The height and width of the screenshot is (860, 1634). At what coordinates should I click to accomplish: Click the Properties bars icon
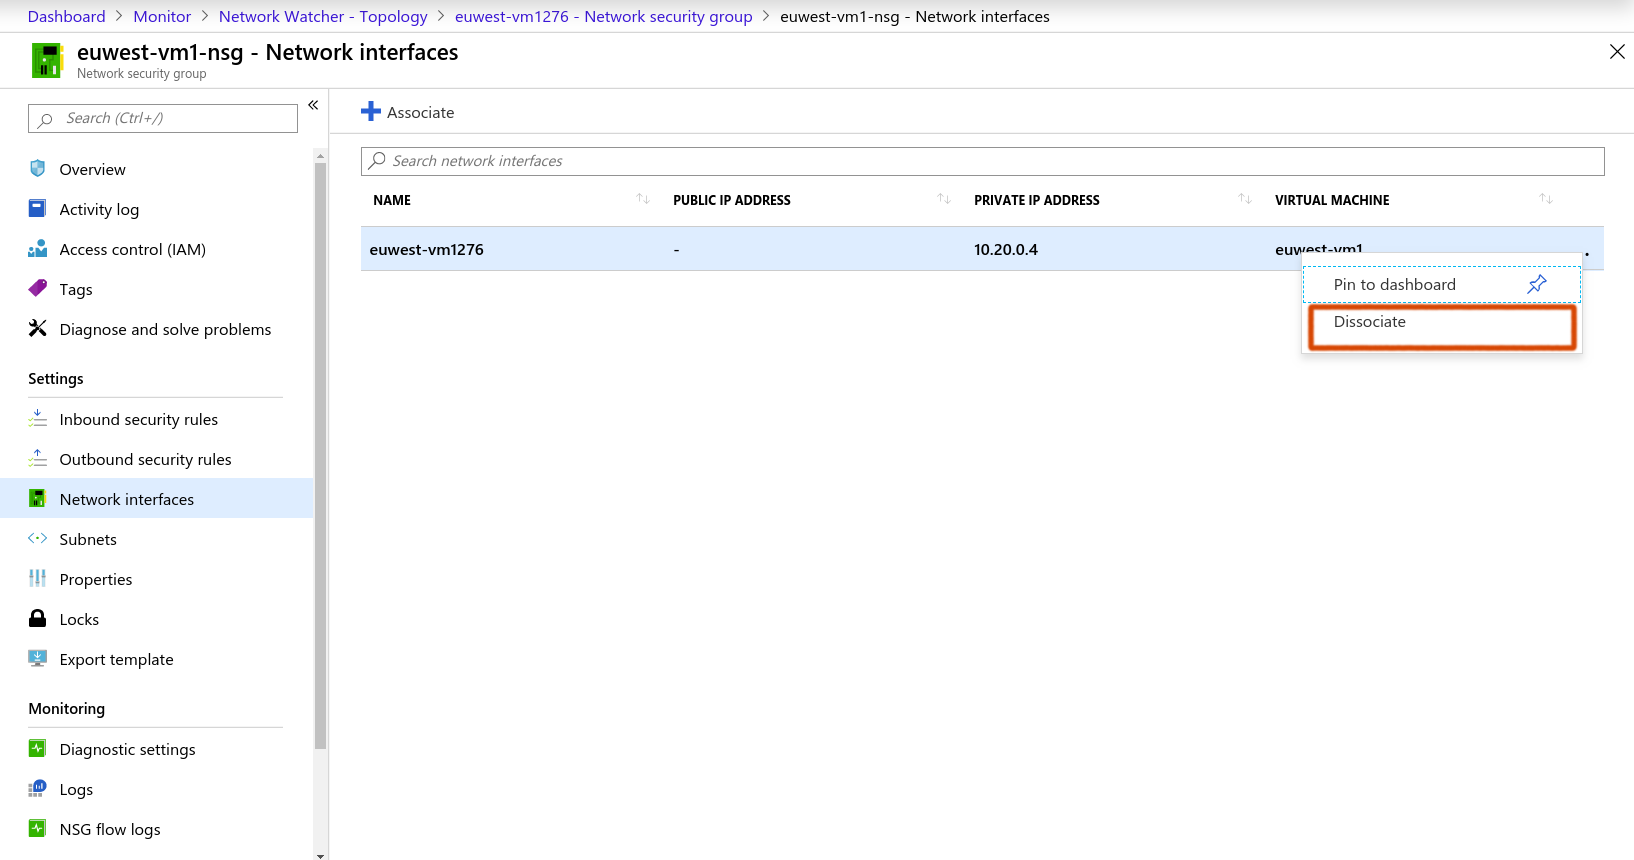(38, 578)
